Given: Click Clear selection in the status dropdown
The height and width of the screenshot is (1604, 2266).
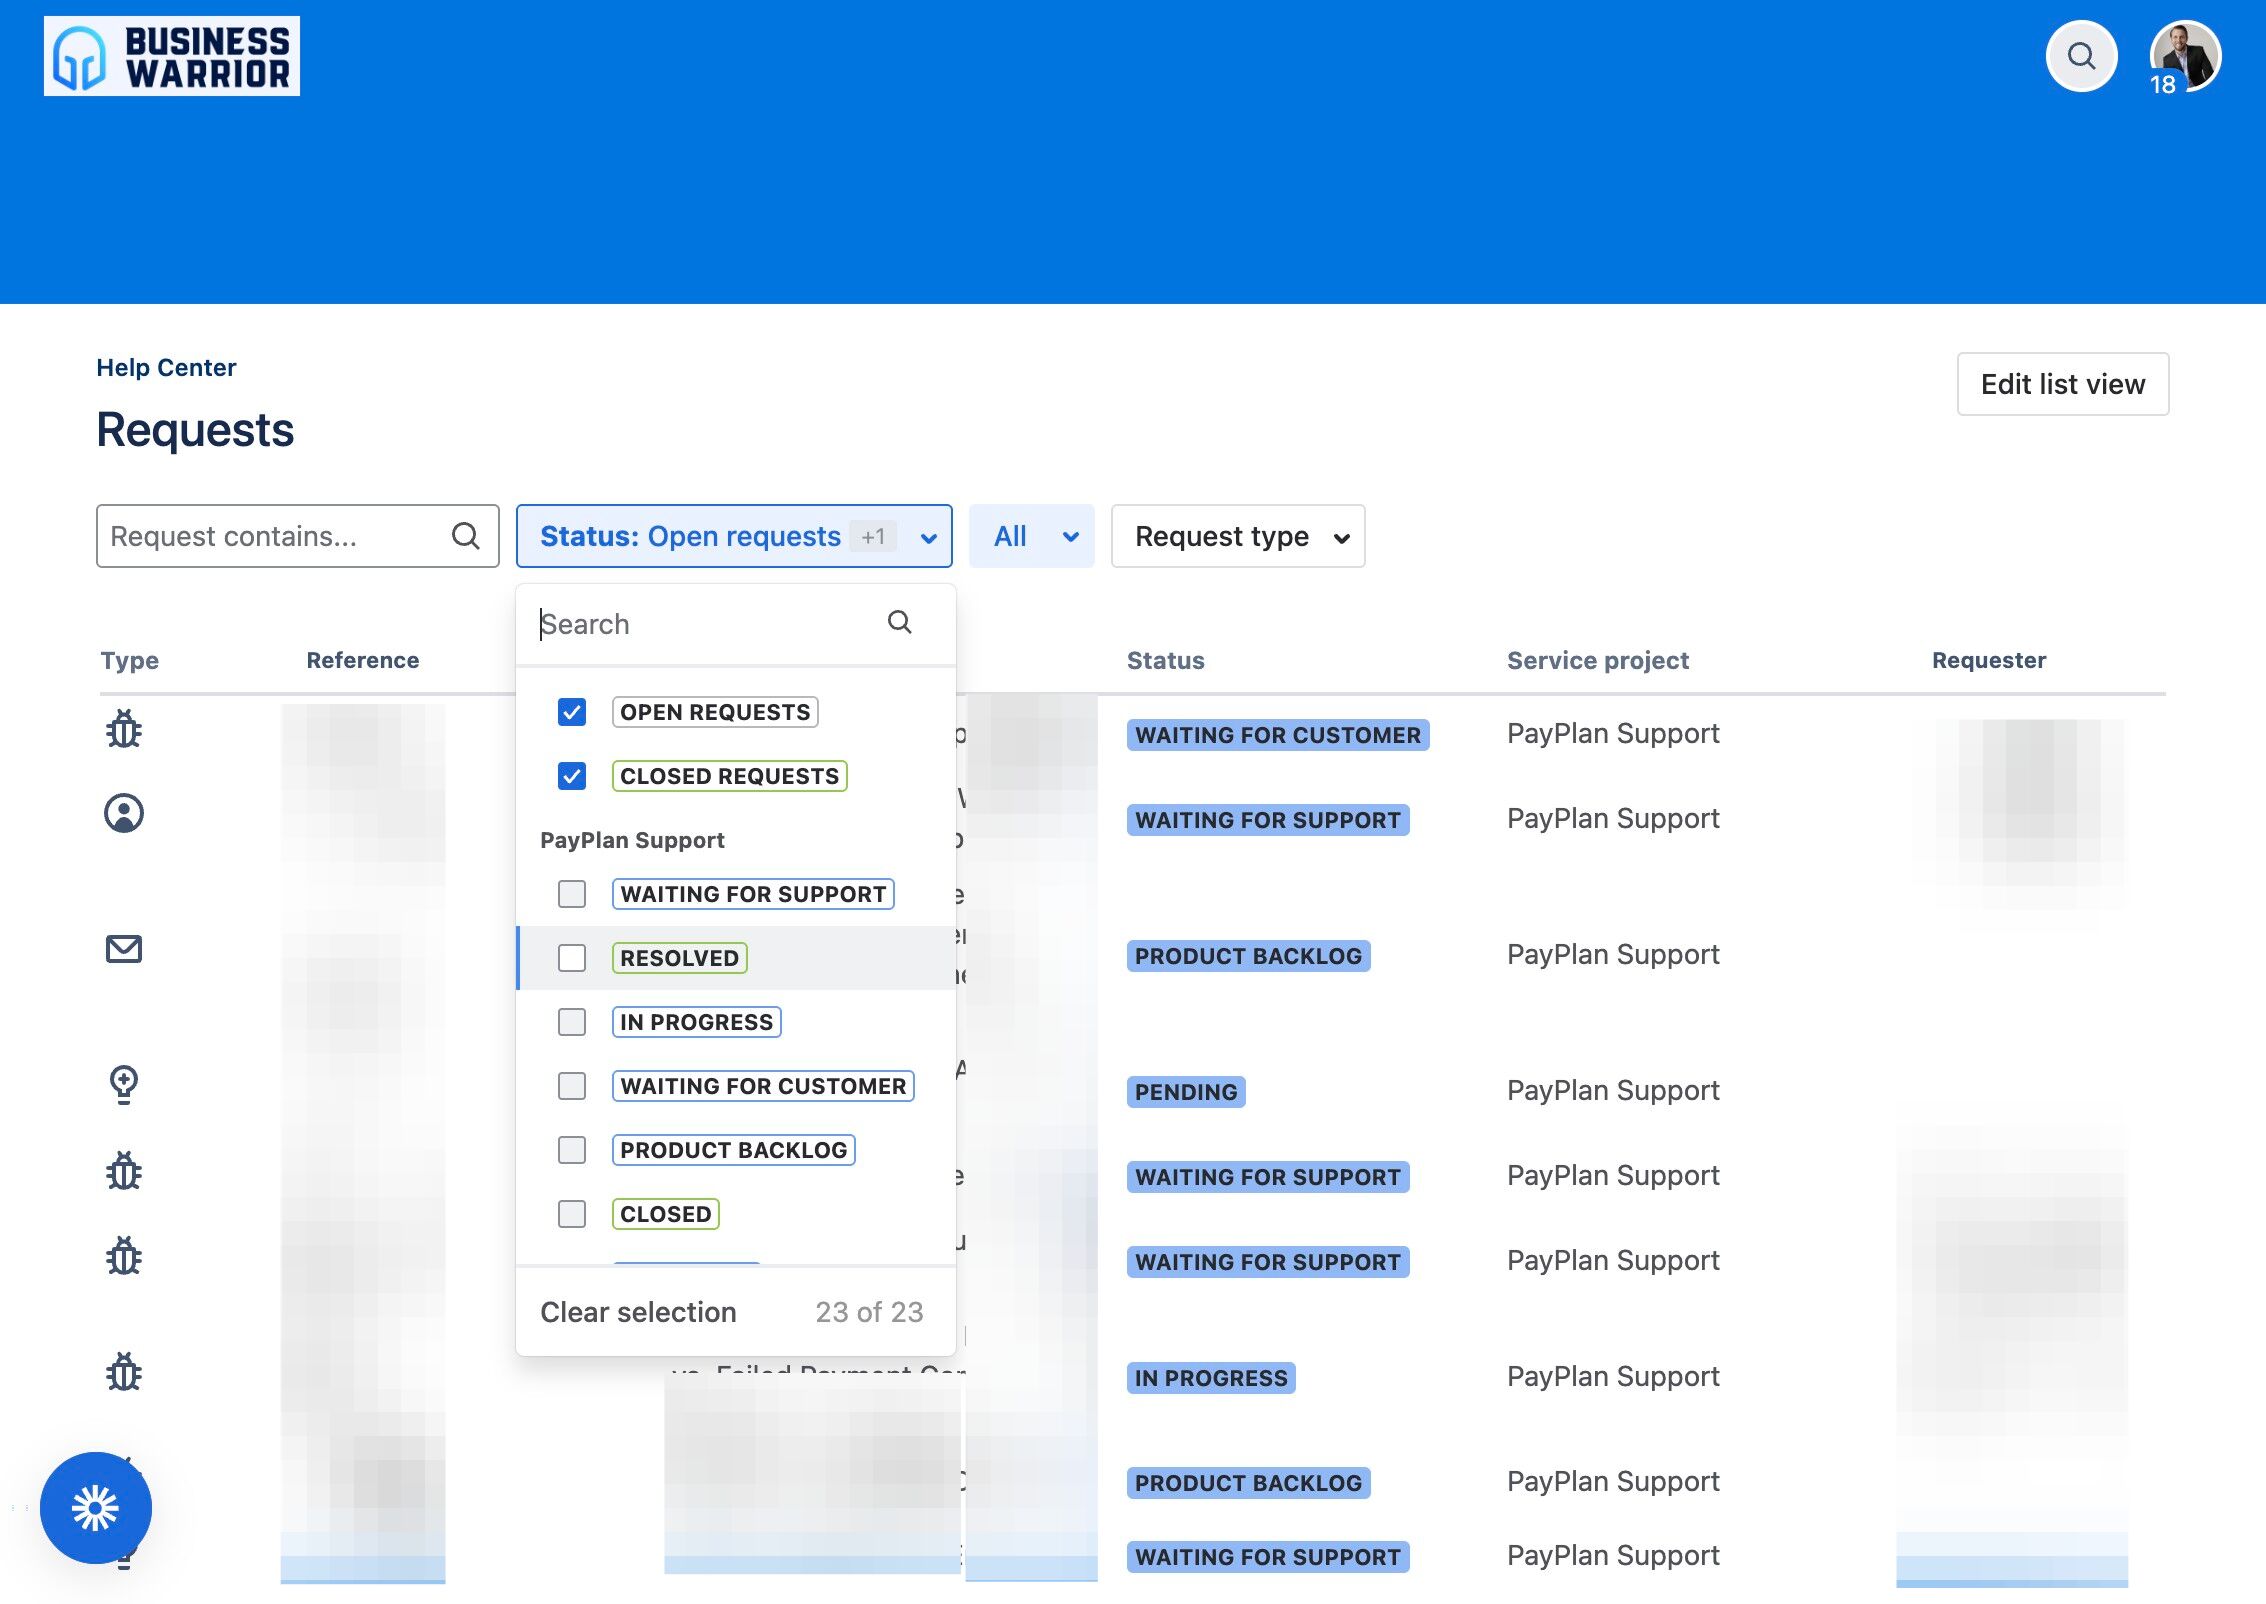Looking at the screenshot, I should pyautogui.click(x=638, y=1312).
